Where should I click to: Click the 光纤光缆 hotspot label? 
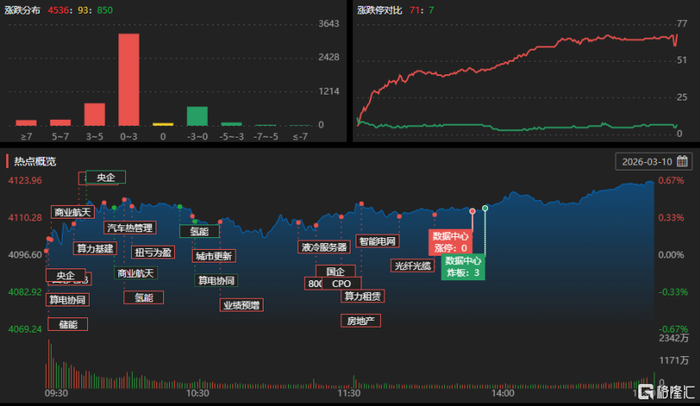pos(413,266)
